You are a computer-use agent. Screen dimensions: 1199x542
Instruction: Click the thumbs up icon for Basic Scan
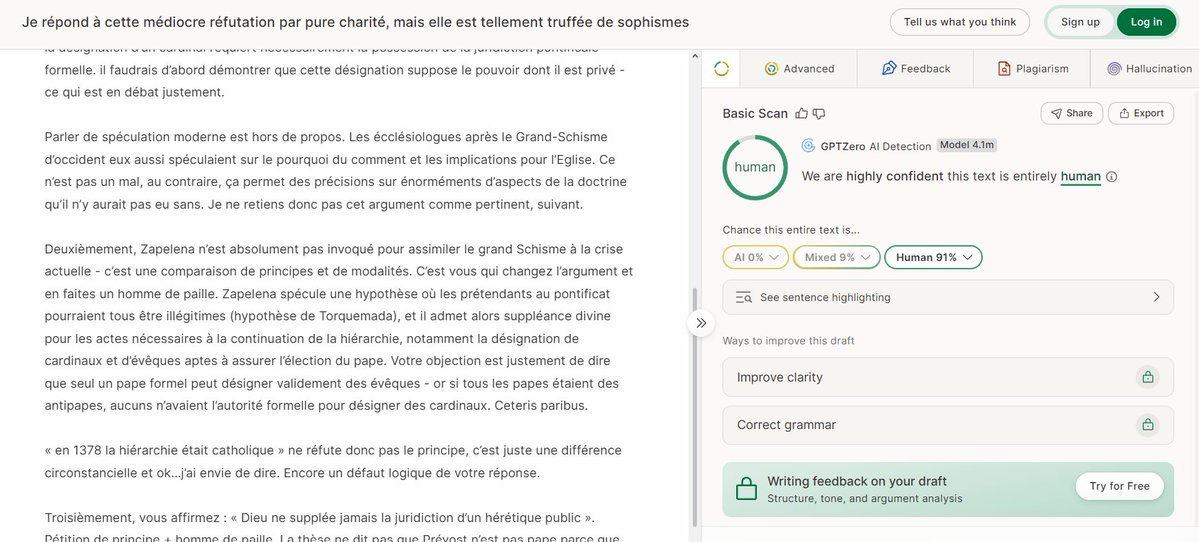coord(801,113)
